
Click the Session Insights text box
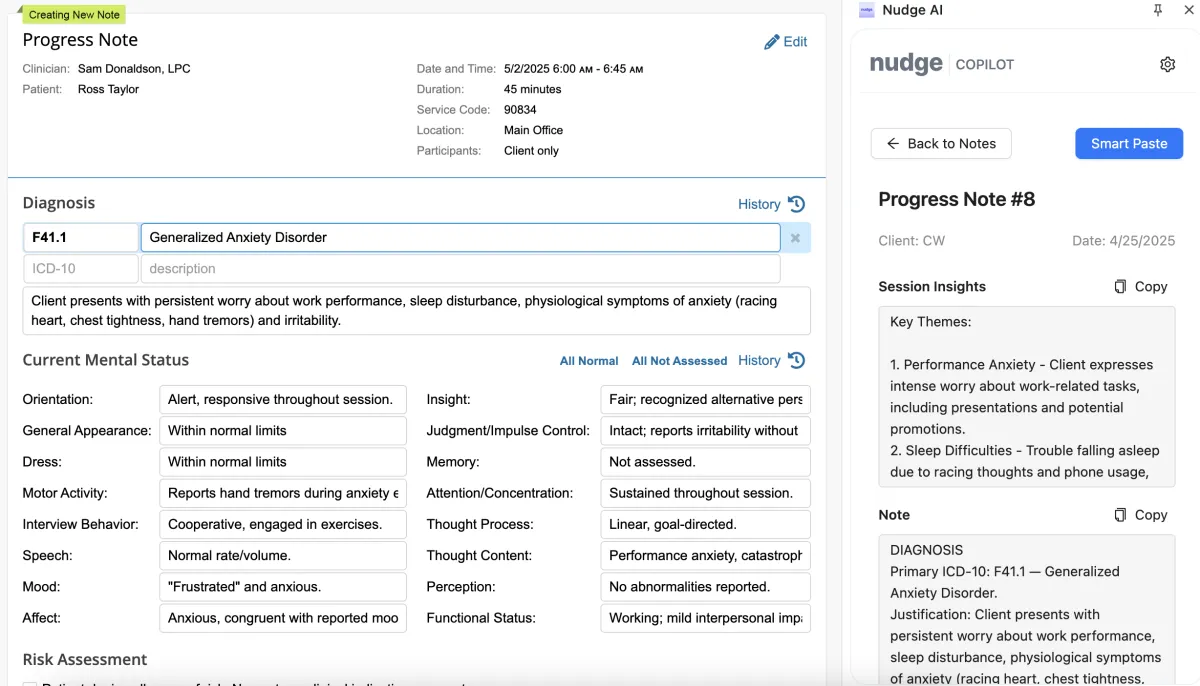point(1027,396)
